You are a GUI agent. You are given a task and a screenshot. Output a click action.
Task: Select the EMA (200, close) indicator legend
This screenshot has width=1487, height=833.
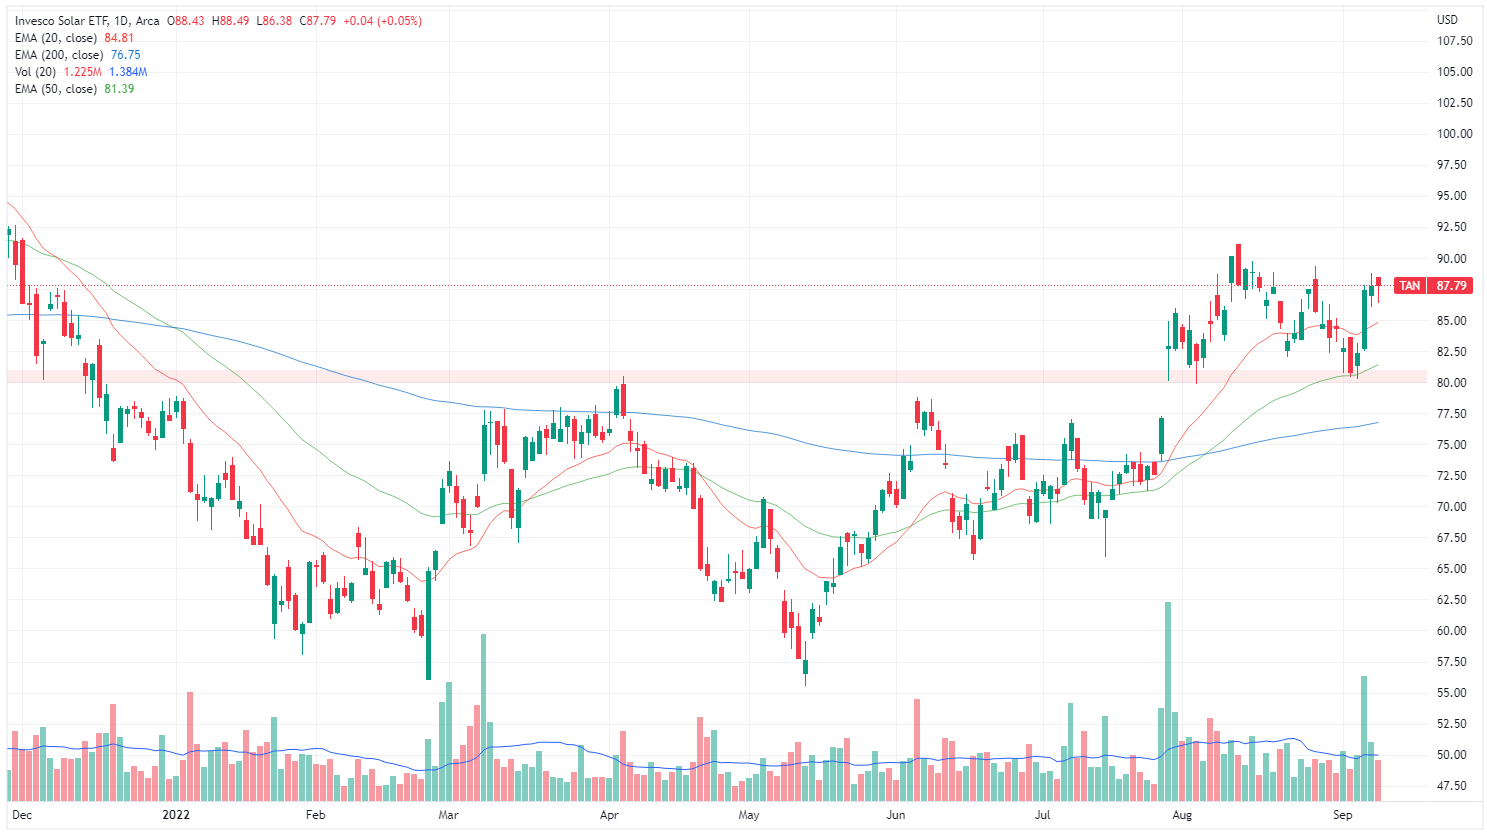coord(59,55)
